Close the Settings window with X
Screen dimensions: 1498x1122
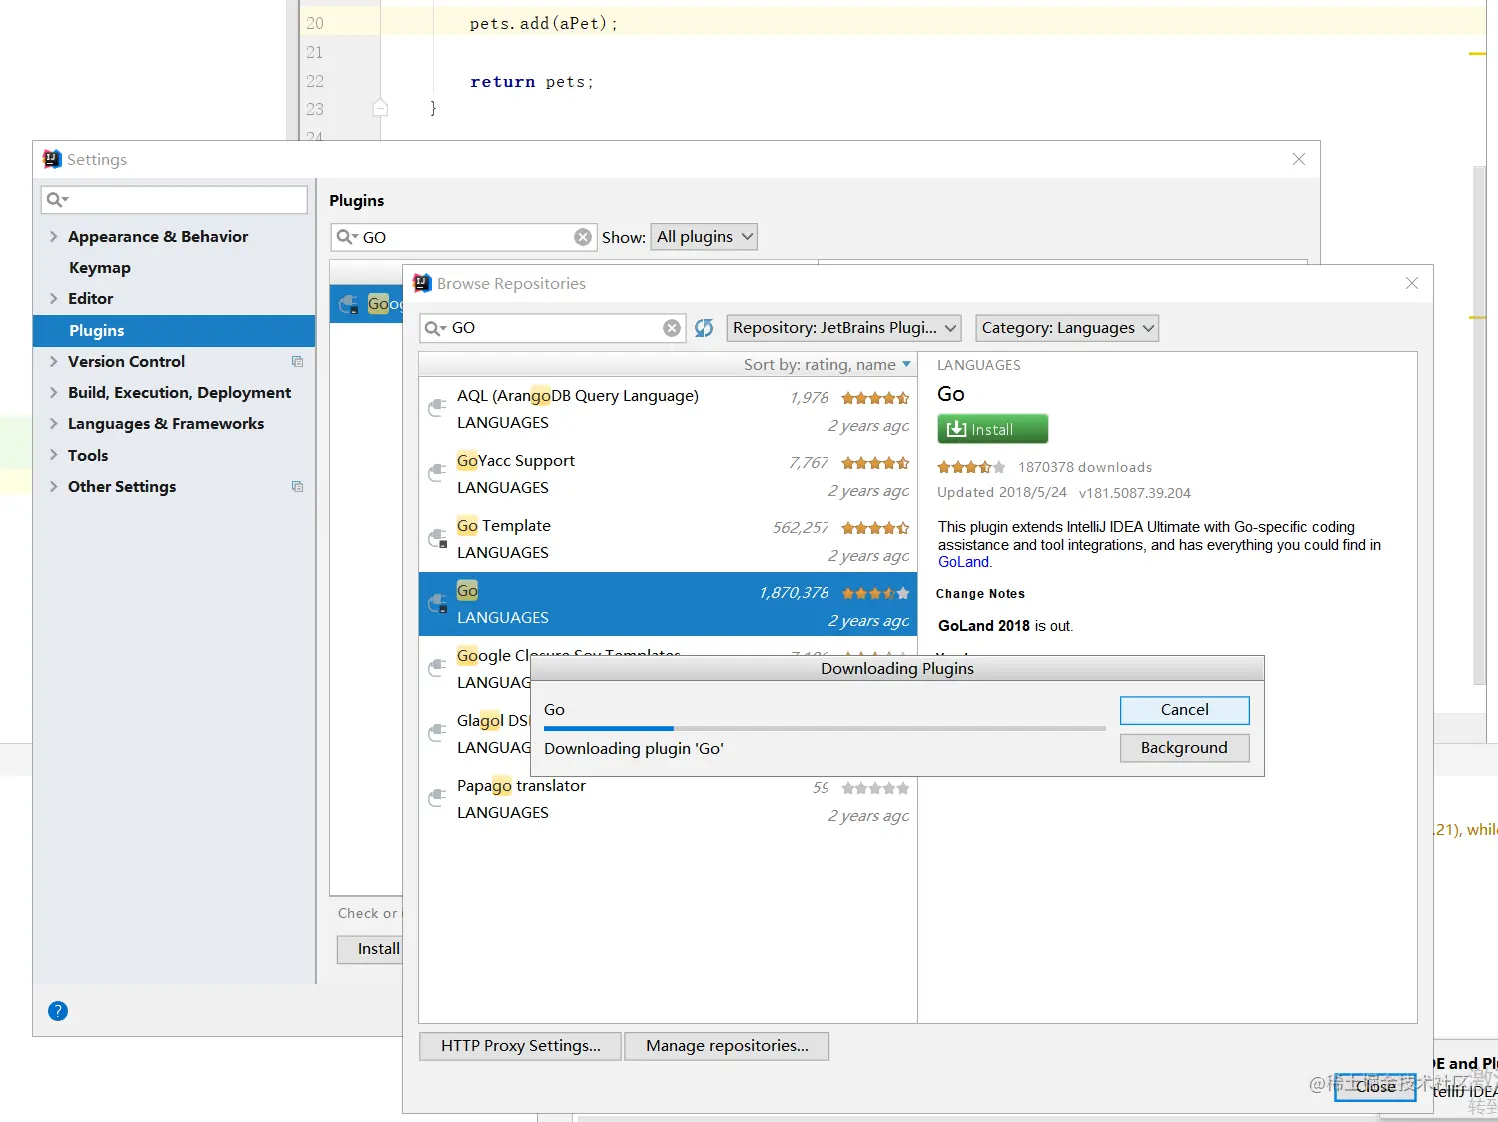click(x=1299, y=159)
